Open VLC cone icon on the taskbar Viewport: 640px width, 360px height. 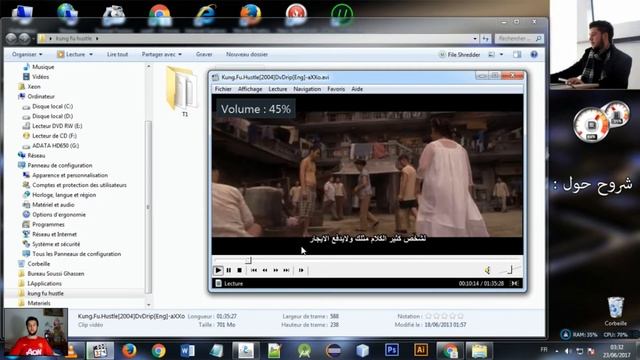(x=72, y=351)
